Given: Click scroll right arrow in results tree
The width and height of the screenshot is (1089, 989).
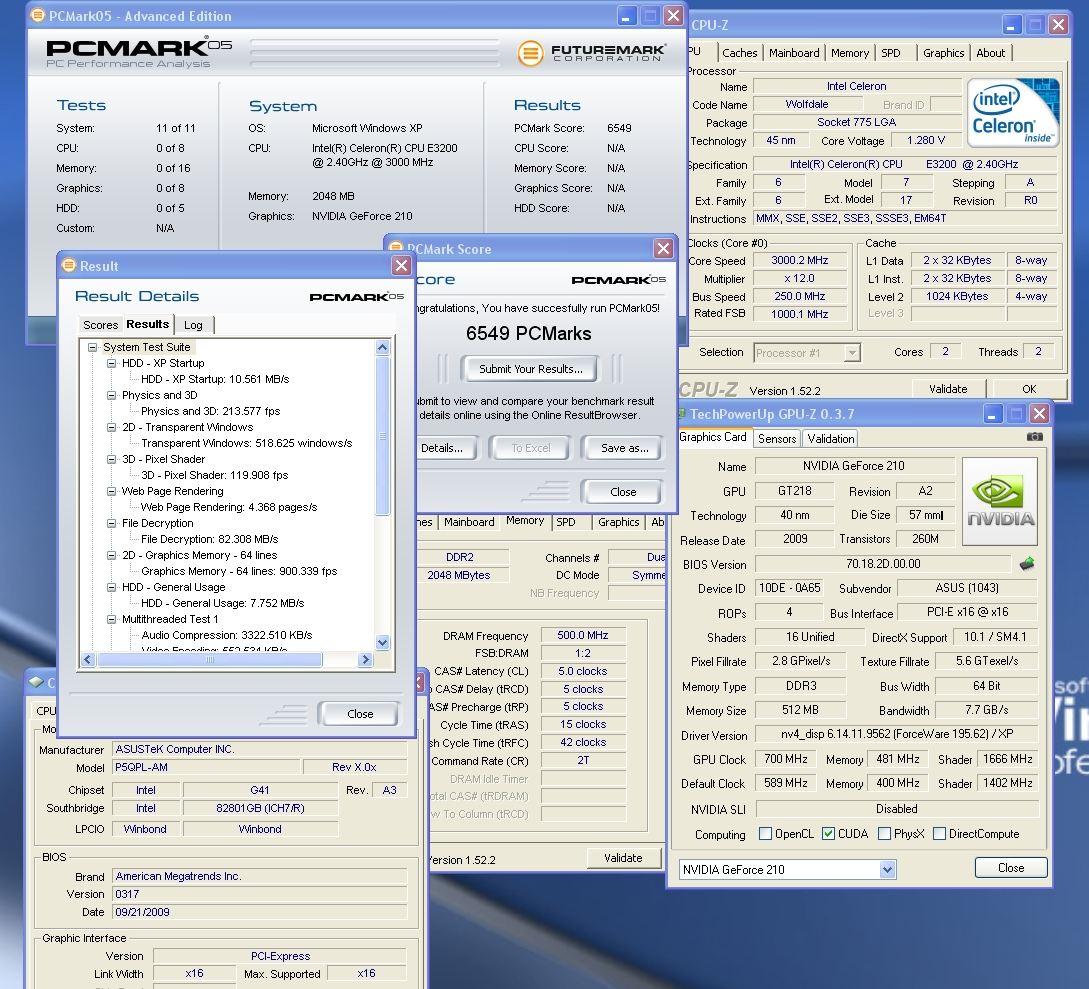Looking at the screenshot, I should pyautogui.click(x=365, y=660).
